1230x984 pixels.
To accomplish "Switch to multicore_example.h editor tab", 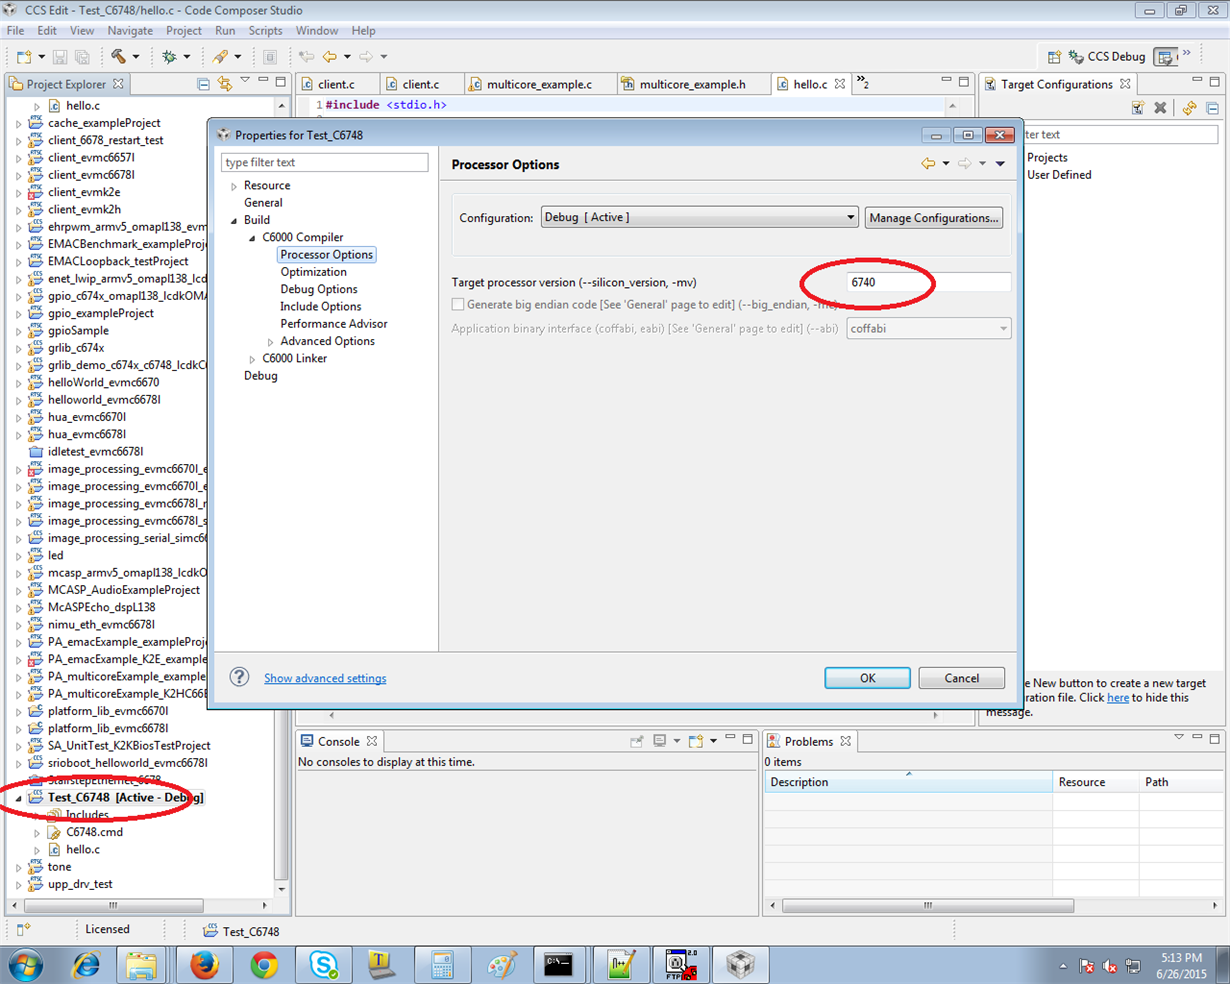I will [x=691, y=84].
